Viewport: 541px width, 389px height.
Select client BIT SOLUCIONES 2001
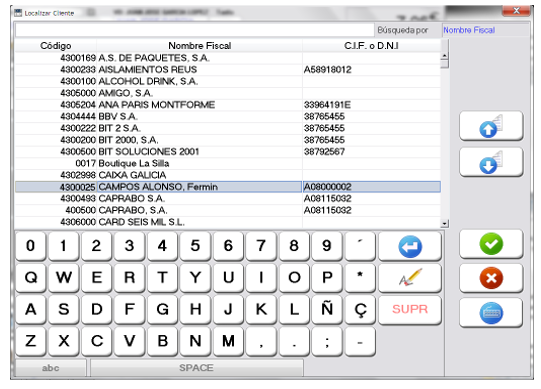click(x=228, y=152)
